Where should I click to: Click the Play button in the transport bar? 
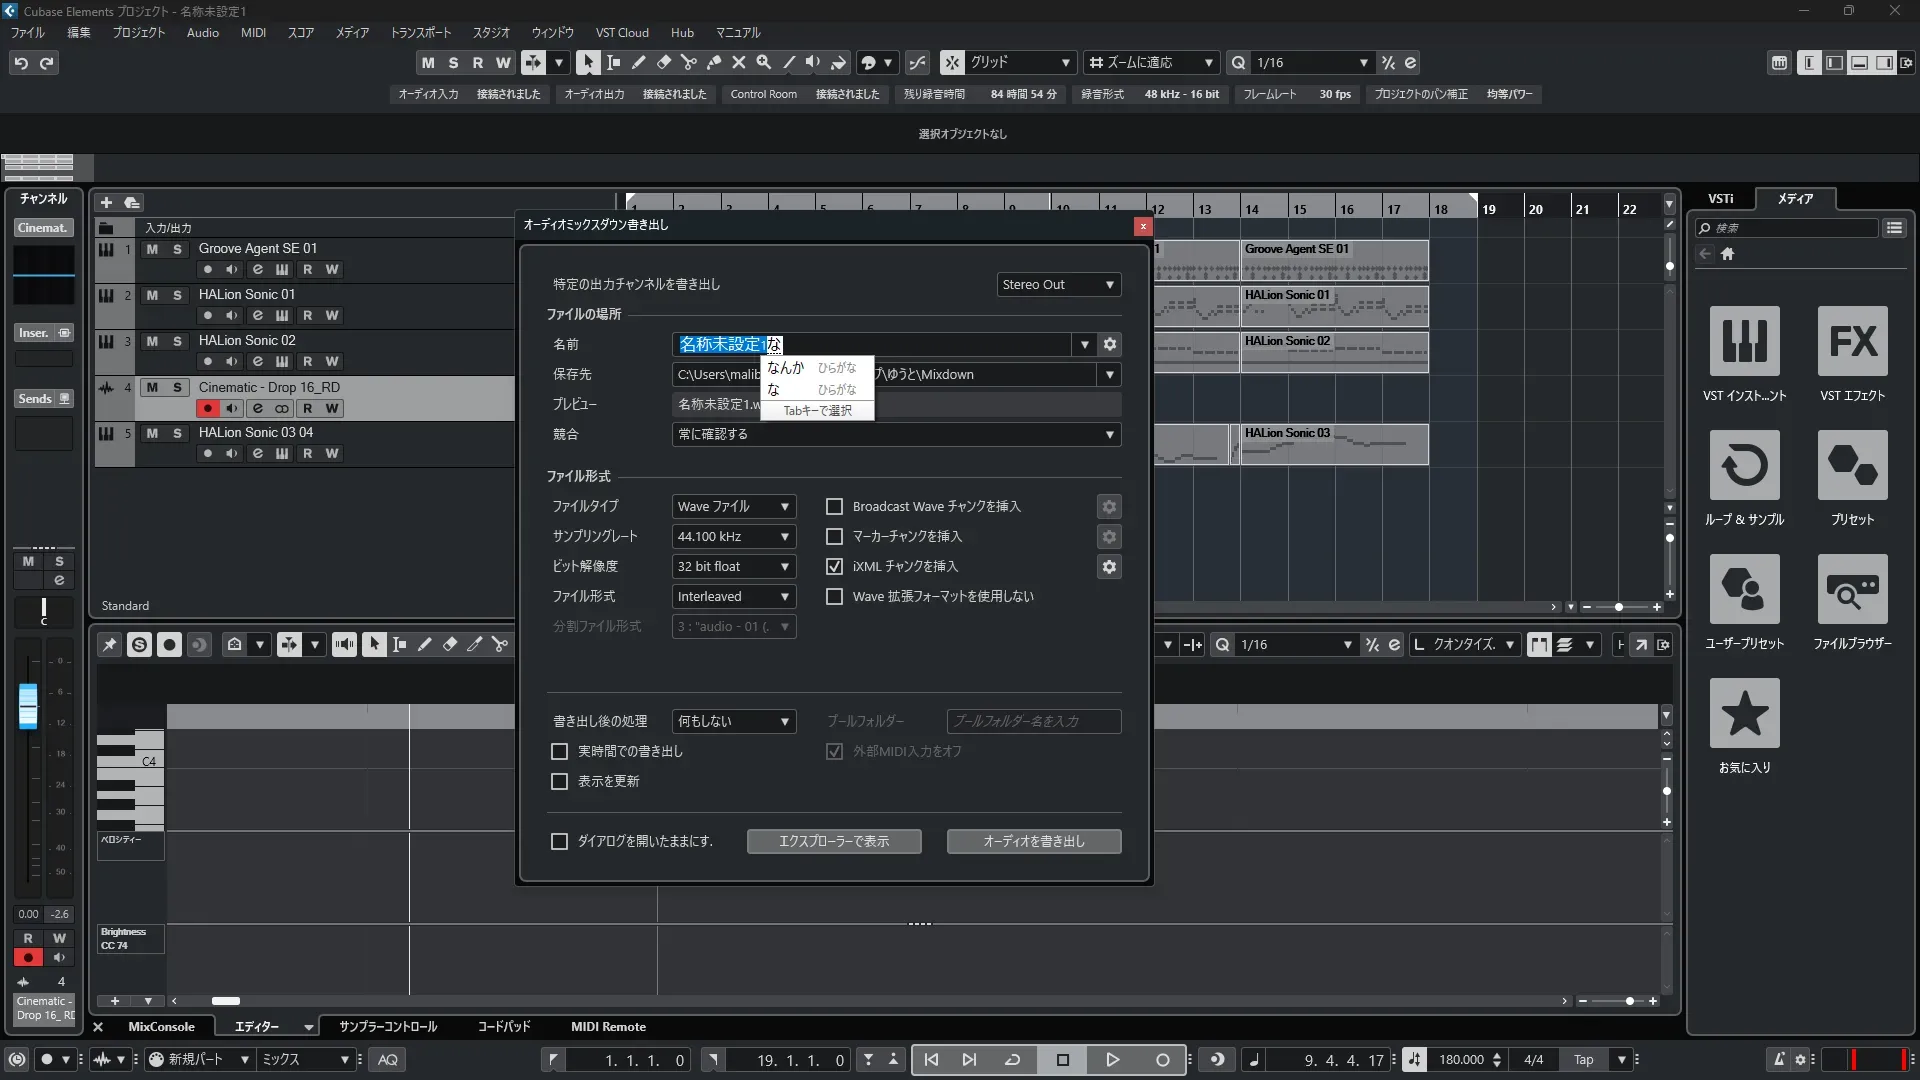click(1112, 1060)
